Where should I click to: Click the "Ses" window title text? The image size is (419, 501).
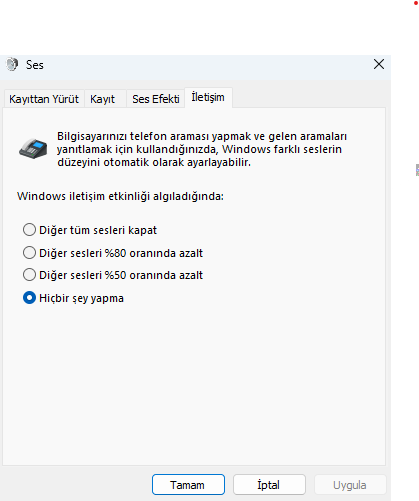[x=35, y=65]
